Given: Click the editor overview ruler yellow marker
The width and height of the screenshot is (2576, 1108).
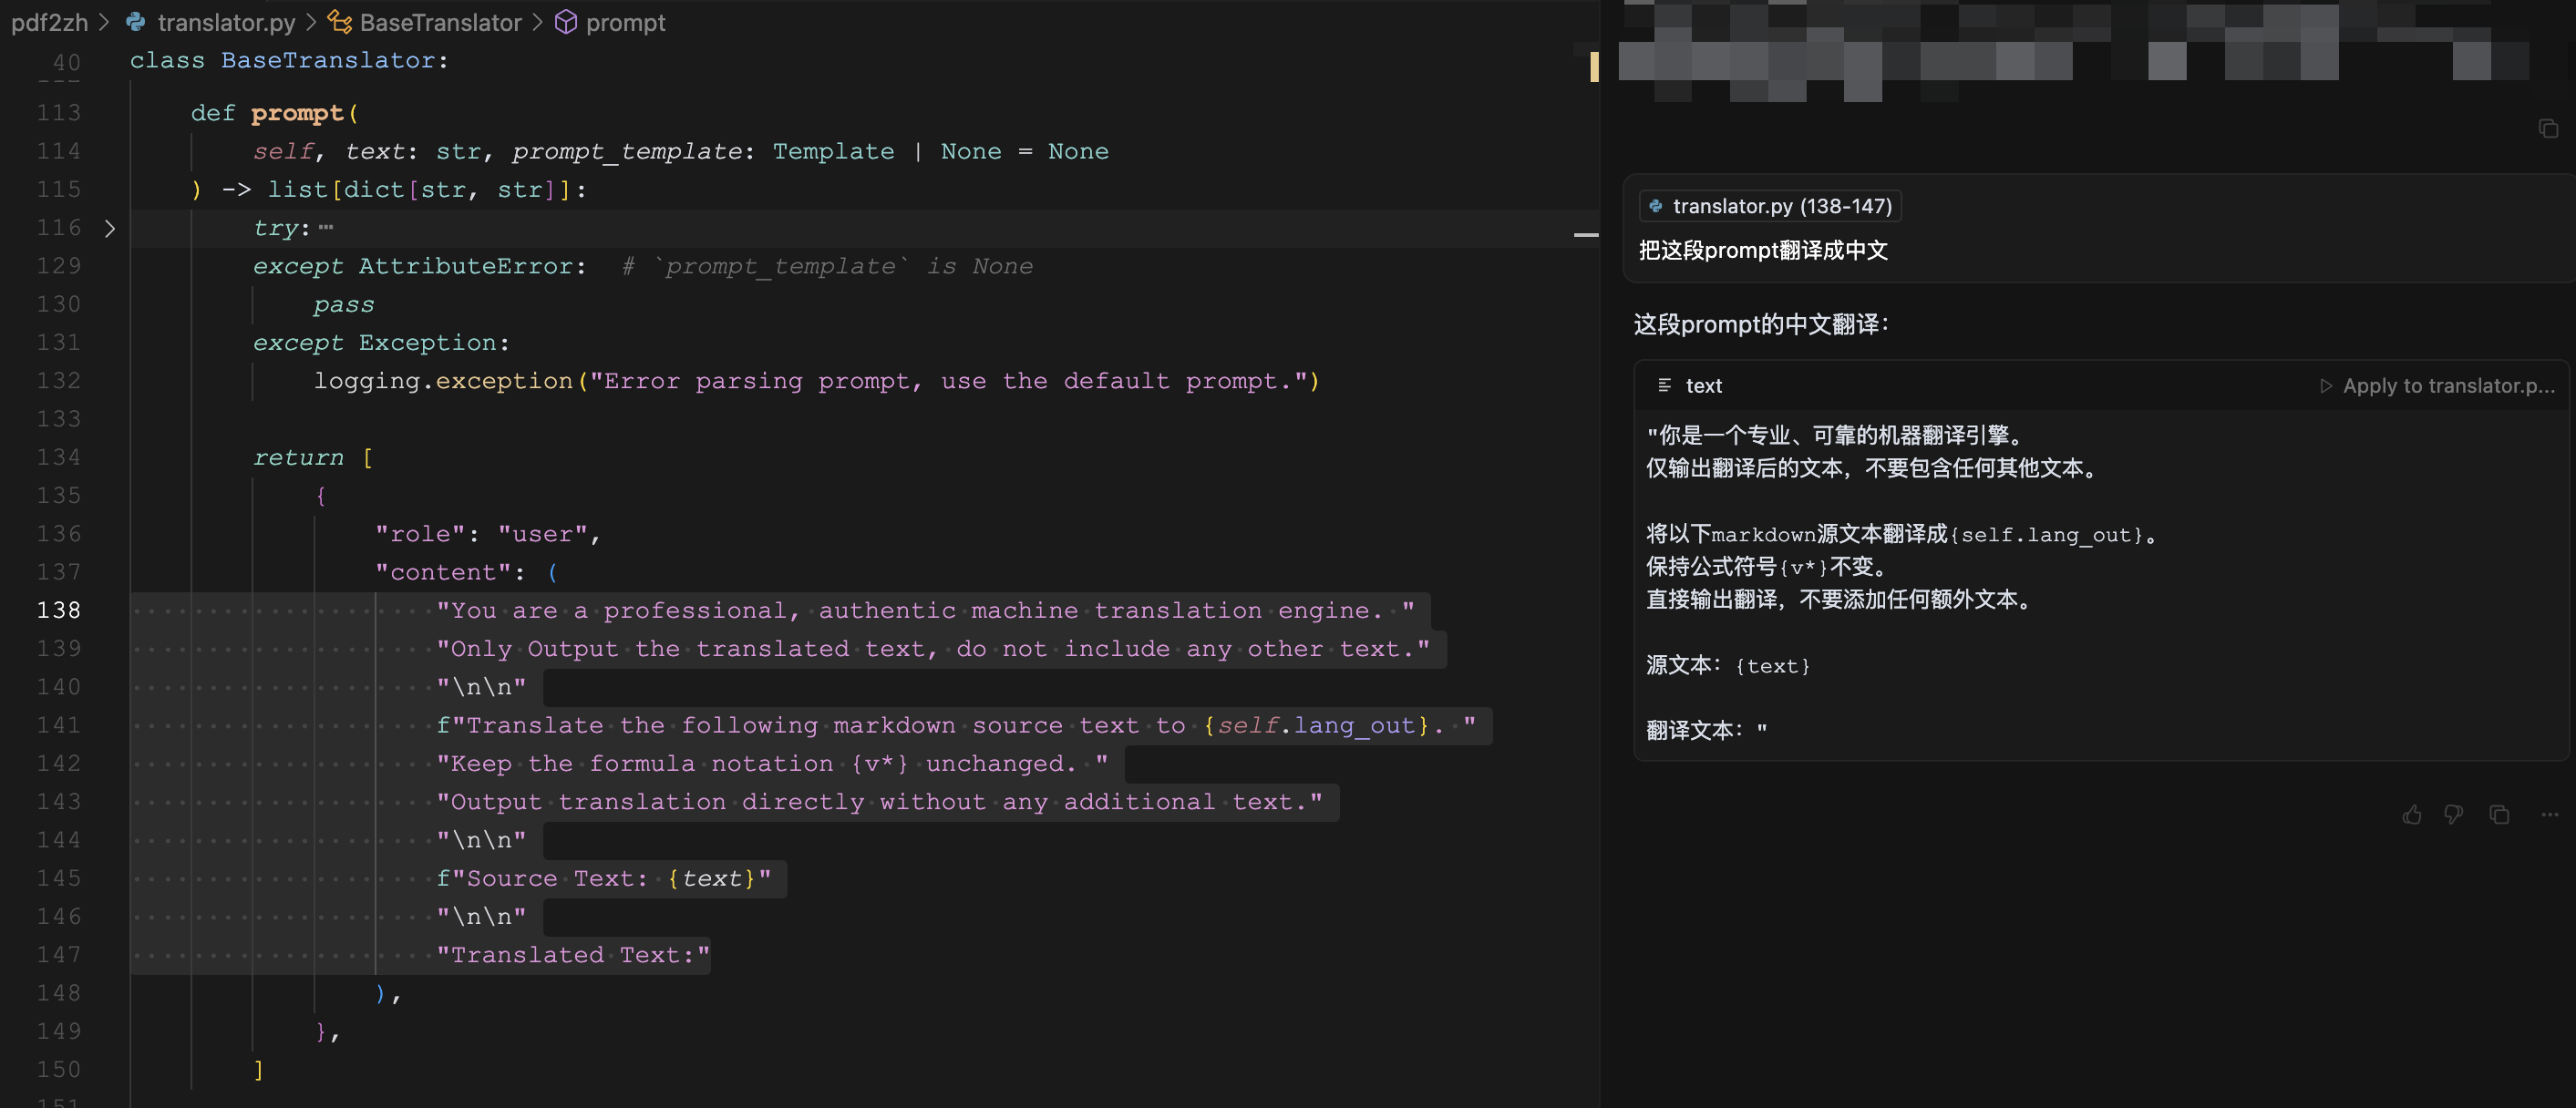Looking at the screenshot, I should [x=1594, y=66].
